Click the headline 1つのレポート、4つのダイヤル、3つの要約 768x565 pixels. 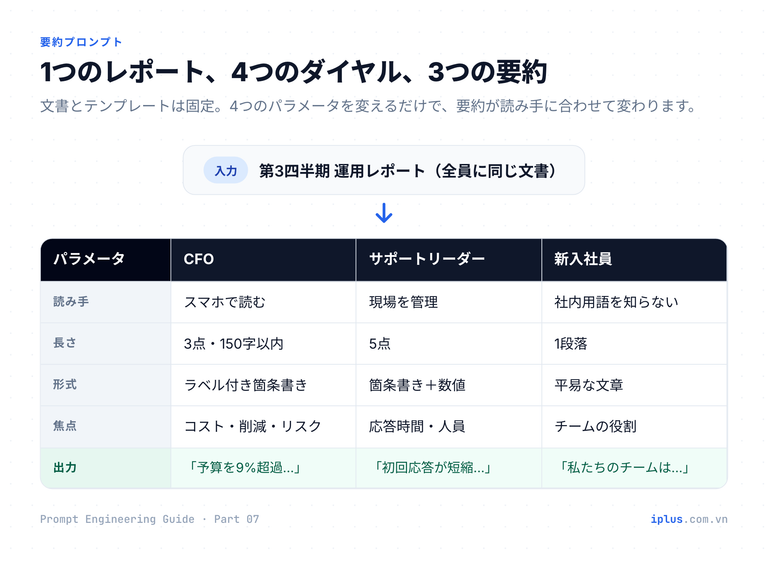(293, 71)
